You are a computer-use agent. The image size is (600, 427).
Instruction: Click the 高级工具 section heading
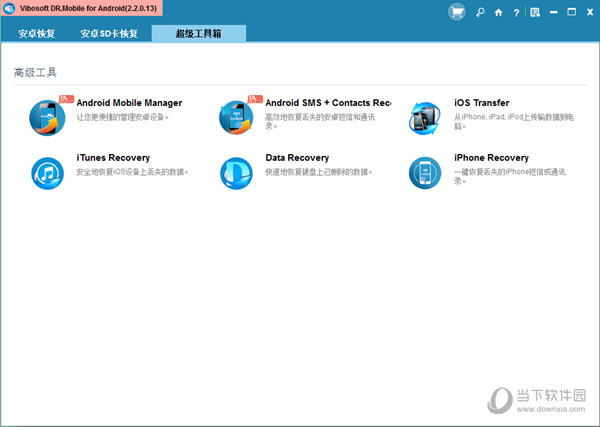click(35, 72)
